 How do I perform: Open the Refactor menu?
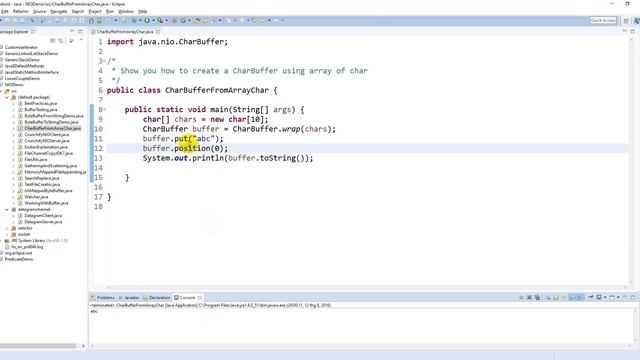[21, 11]
